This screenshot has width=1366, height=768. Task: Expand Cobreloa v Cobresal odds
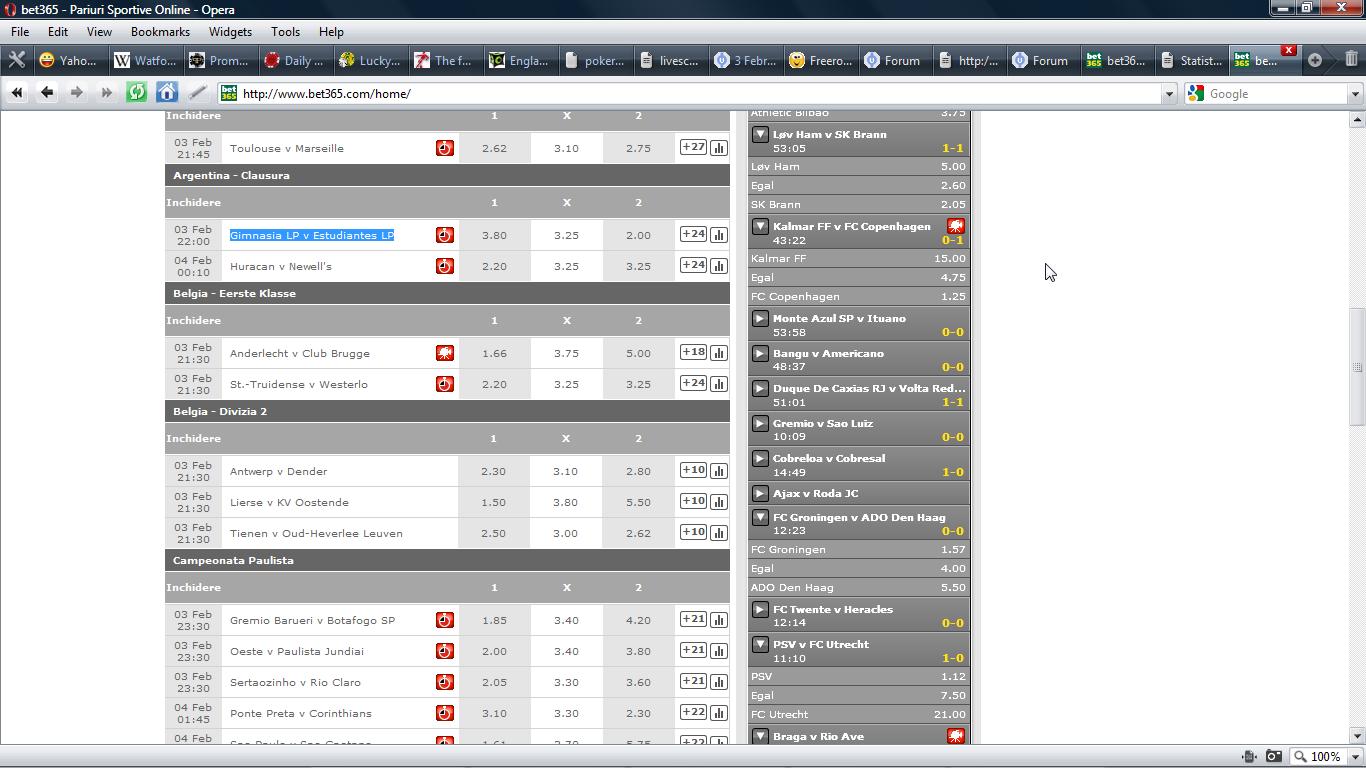point(760,459)
